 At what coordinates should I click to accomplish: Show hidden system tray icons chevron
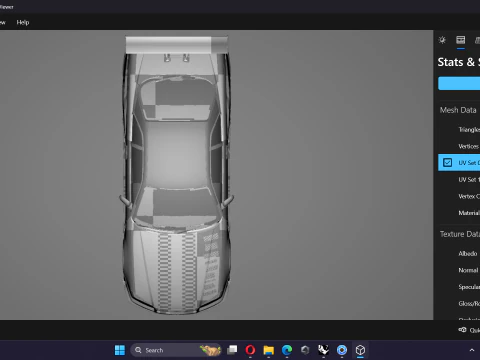pyautogui.click(x=472, y=350)
